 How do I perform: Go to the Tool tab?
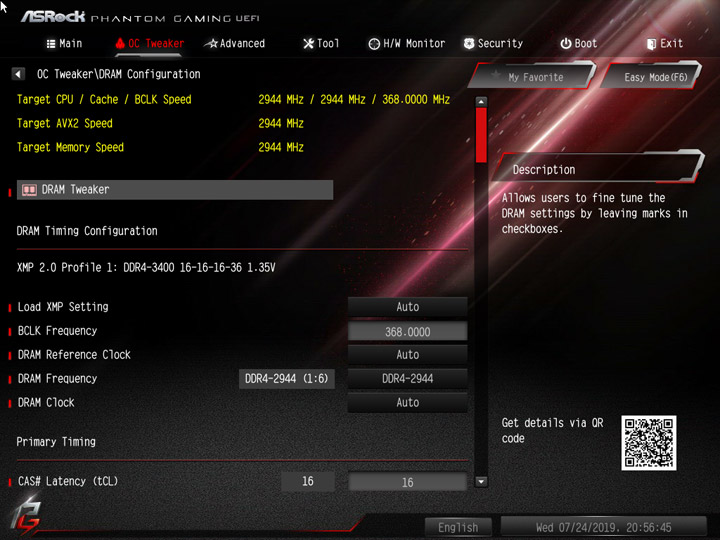(x=321, y=44)
